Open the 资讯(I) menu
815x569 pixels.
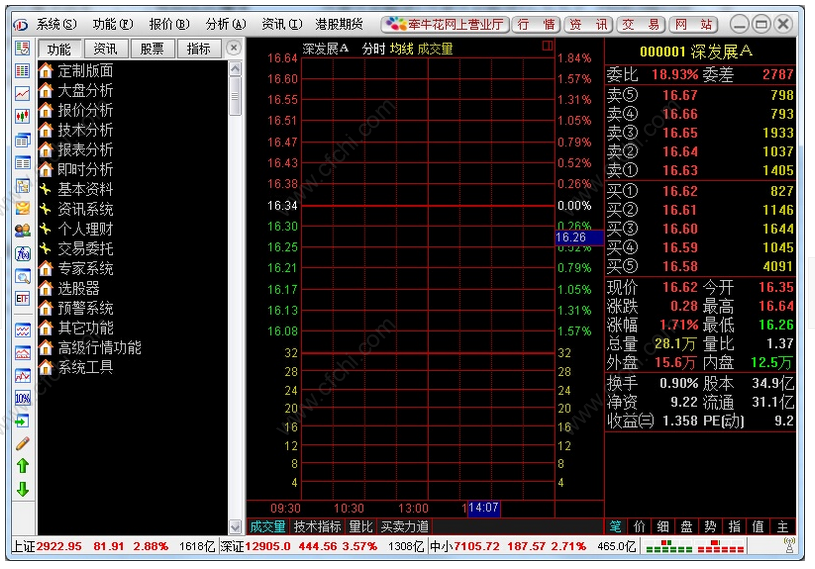[282, 24]
